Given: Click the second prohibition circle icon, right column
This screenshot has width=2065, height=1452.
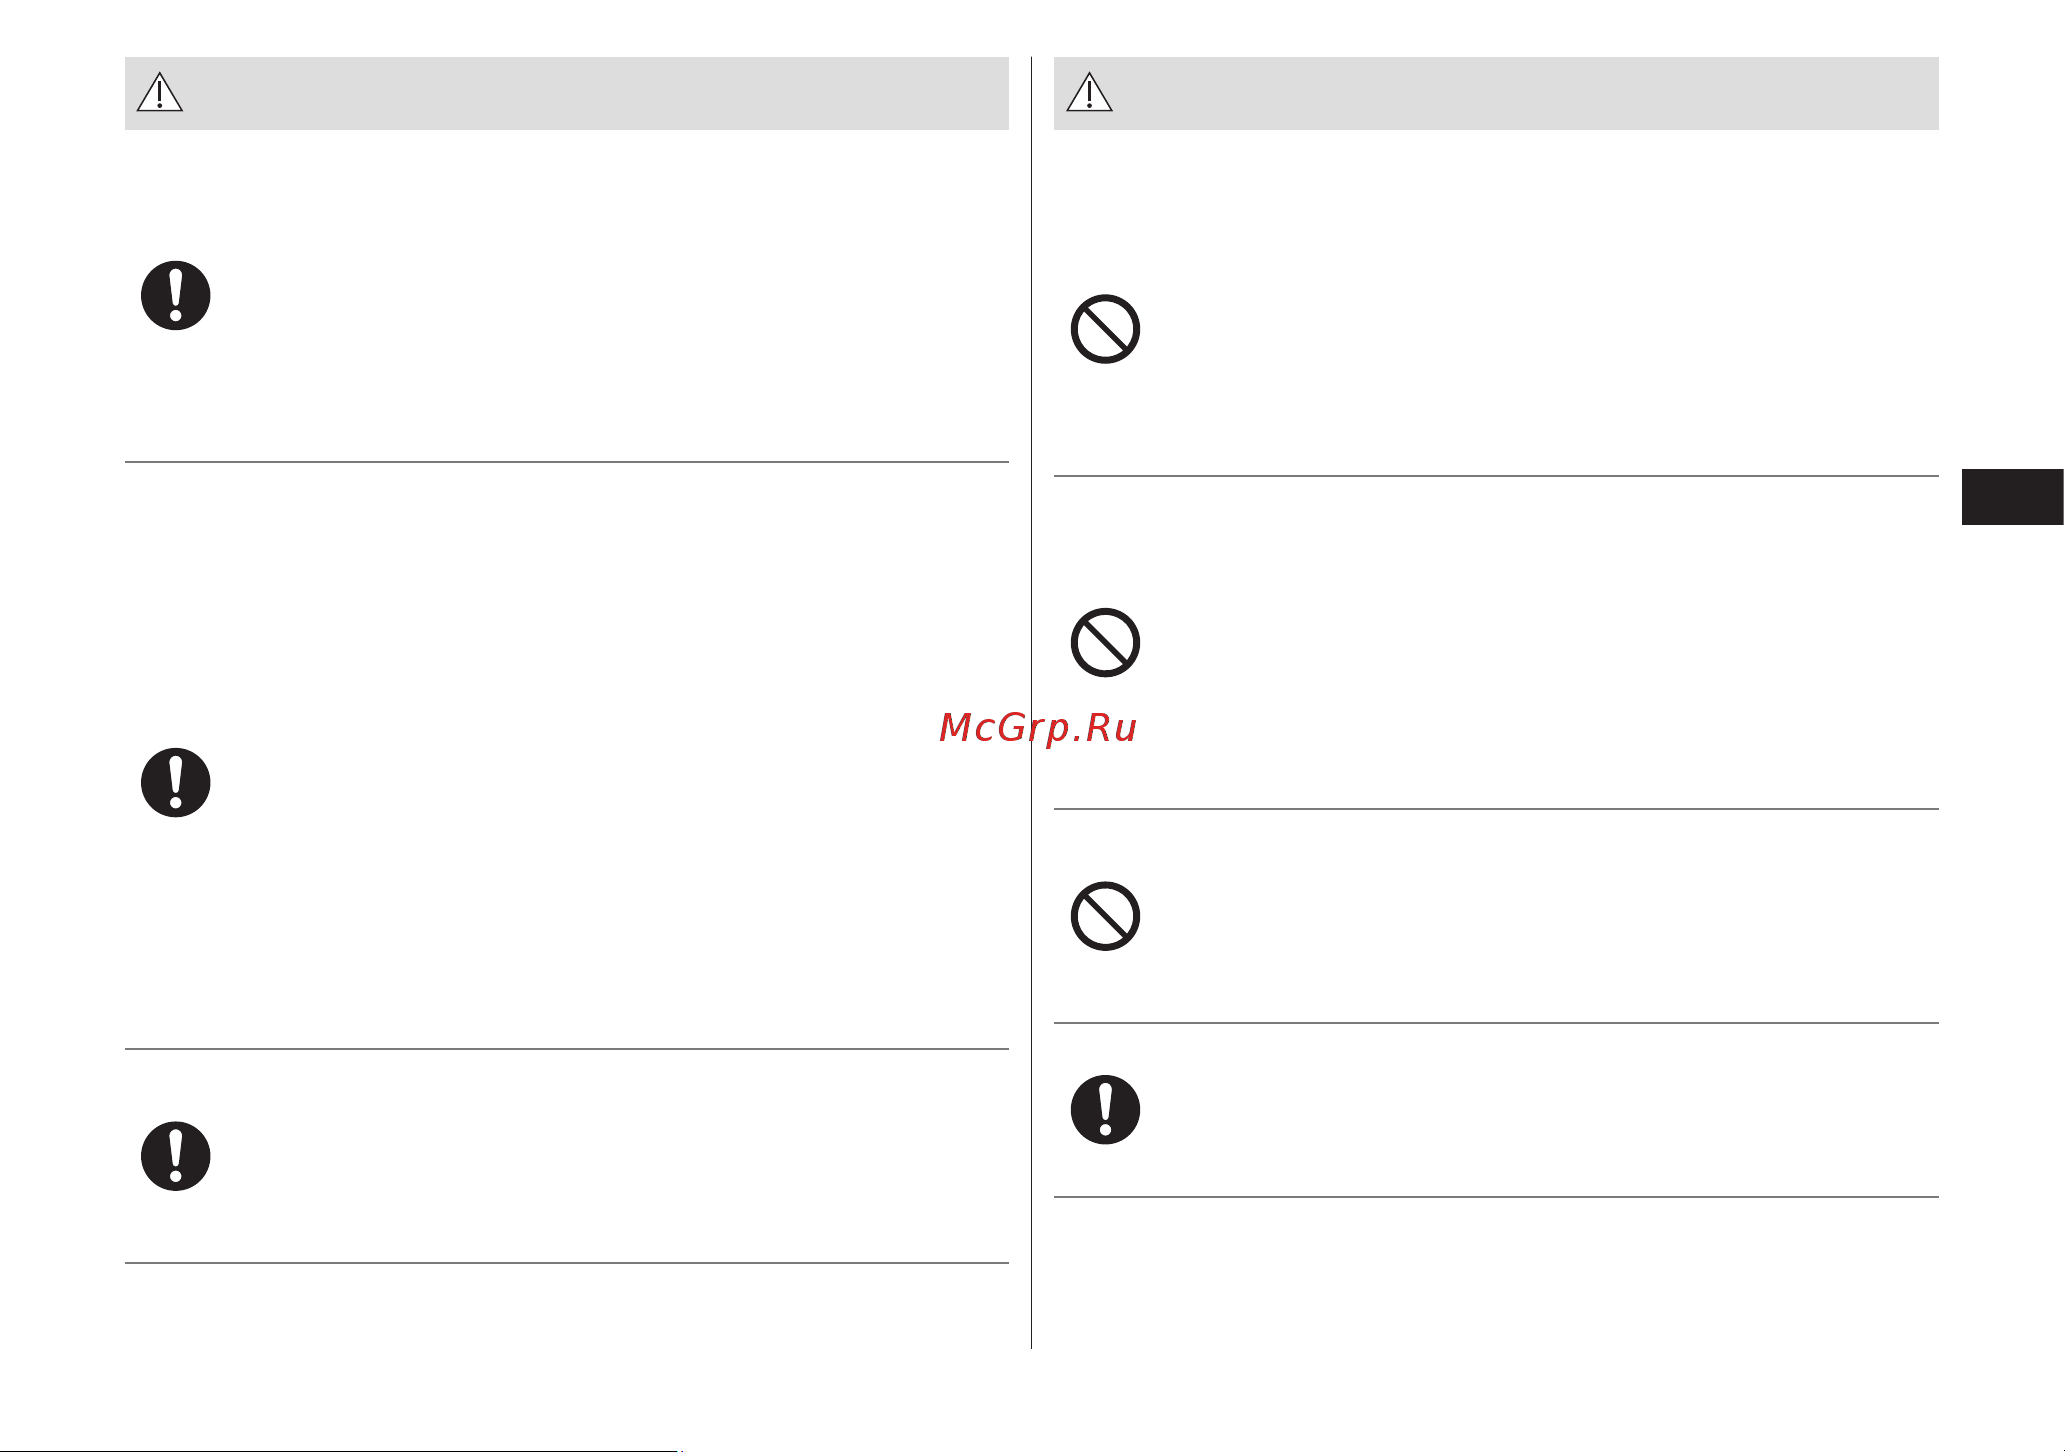Looking at the screenshot, I should [1106, 642].
